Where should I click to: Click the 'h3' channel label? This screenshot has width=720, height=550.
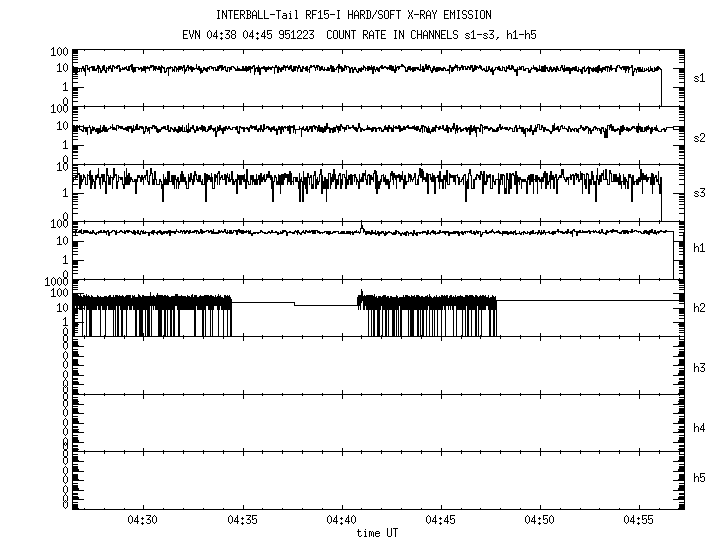coord(699,368)
